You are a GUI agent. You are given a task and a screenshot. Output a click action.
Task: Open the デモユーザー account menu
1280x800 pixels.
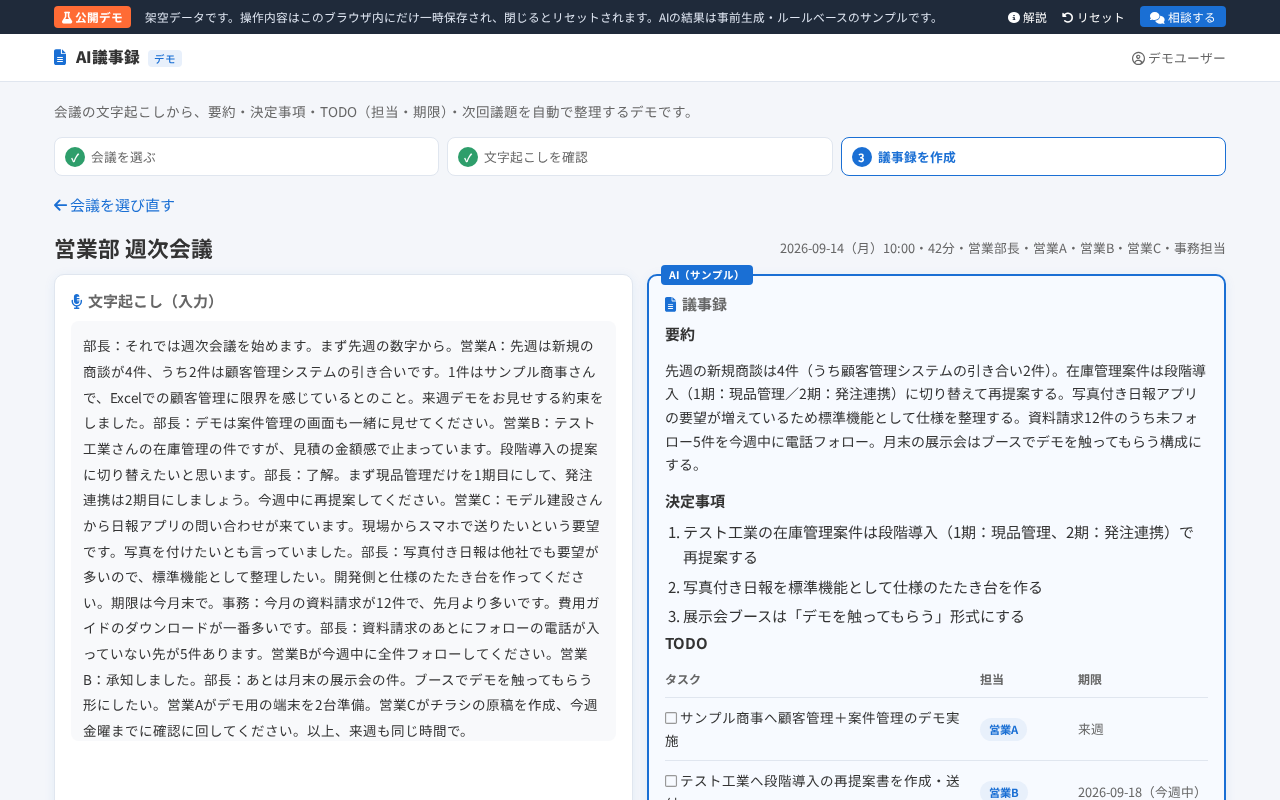[x=1178, y=58]
